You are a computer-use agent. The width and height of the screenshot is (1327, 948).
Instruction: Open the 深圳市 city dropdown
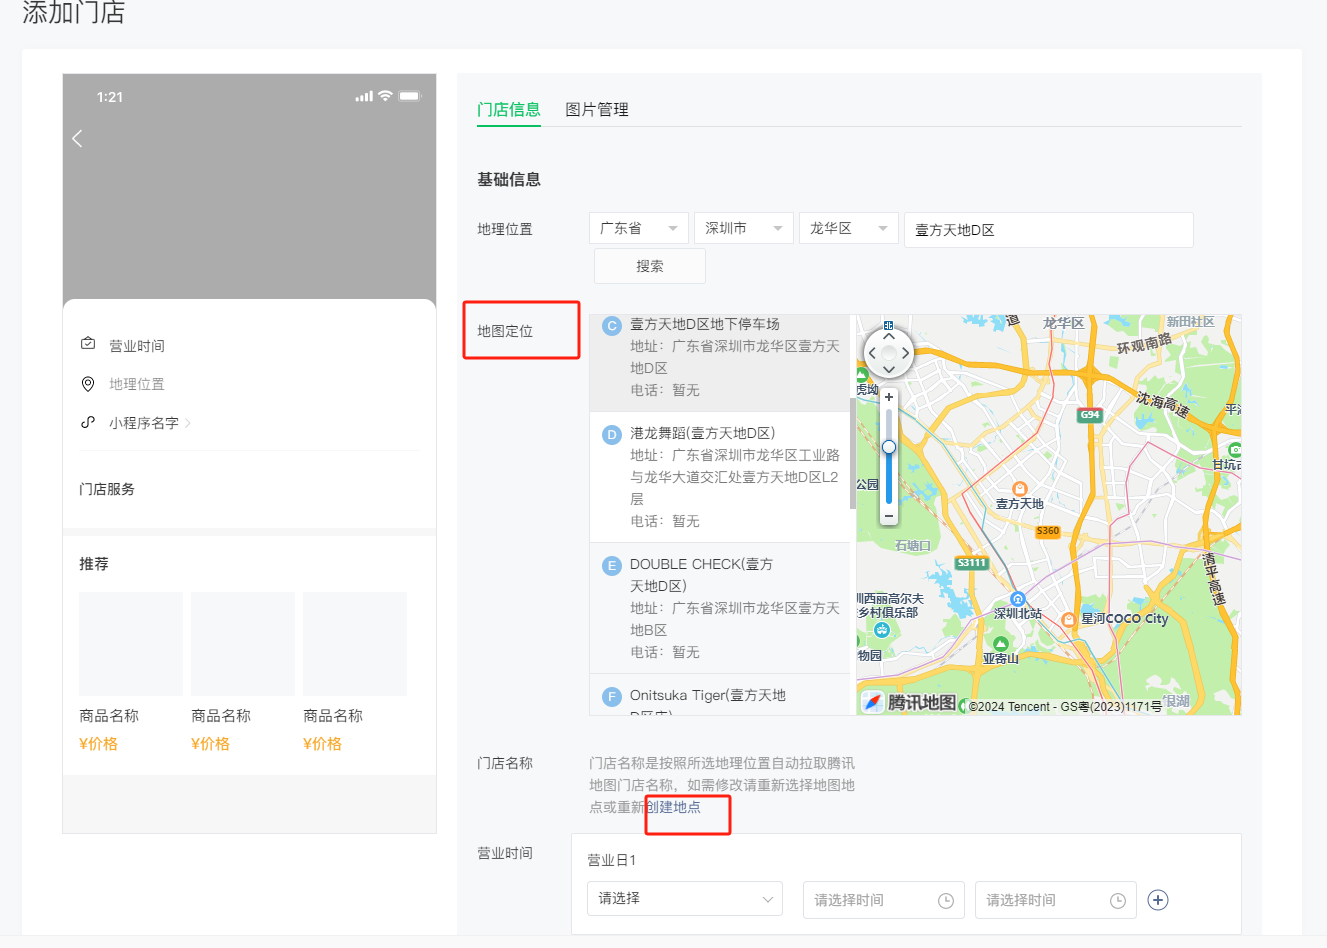(744, 228)
